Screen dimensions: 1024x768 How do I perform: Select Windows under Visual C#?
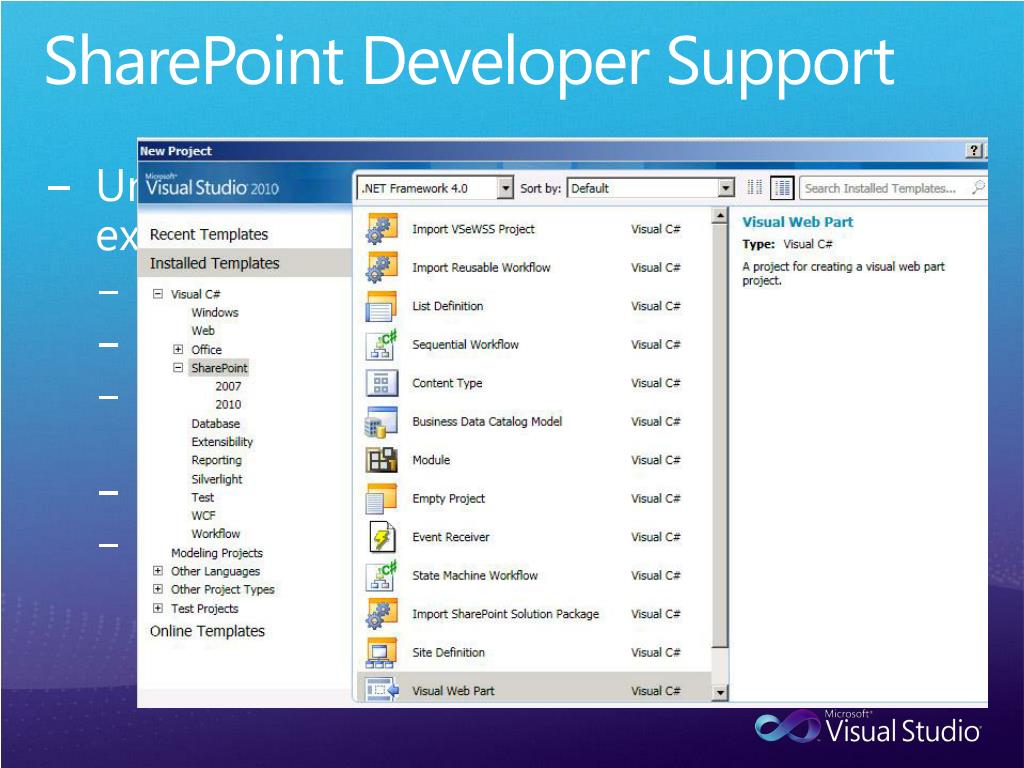[215, 313]
